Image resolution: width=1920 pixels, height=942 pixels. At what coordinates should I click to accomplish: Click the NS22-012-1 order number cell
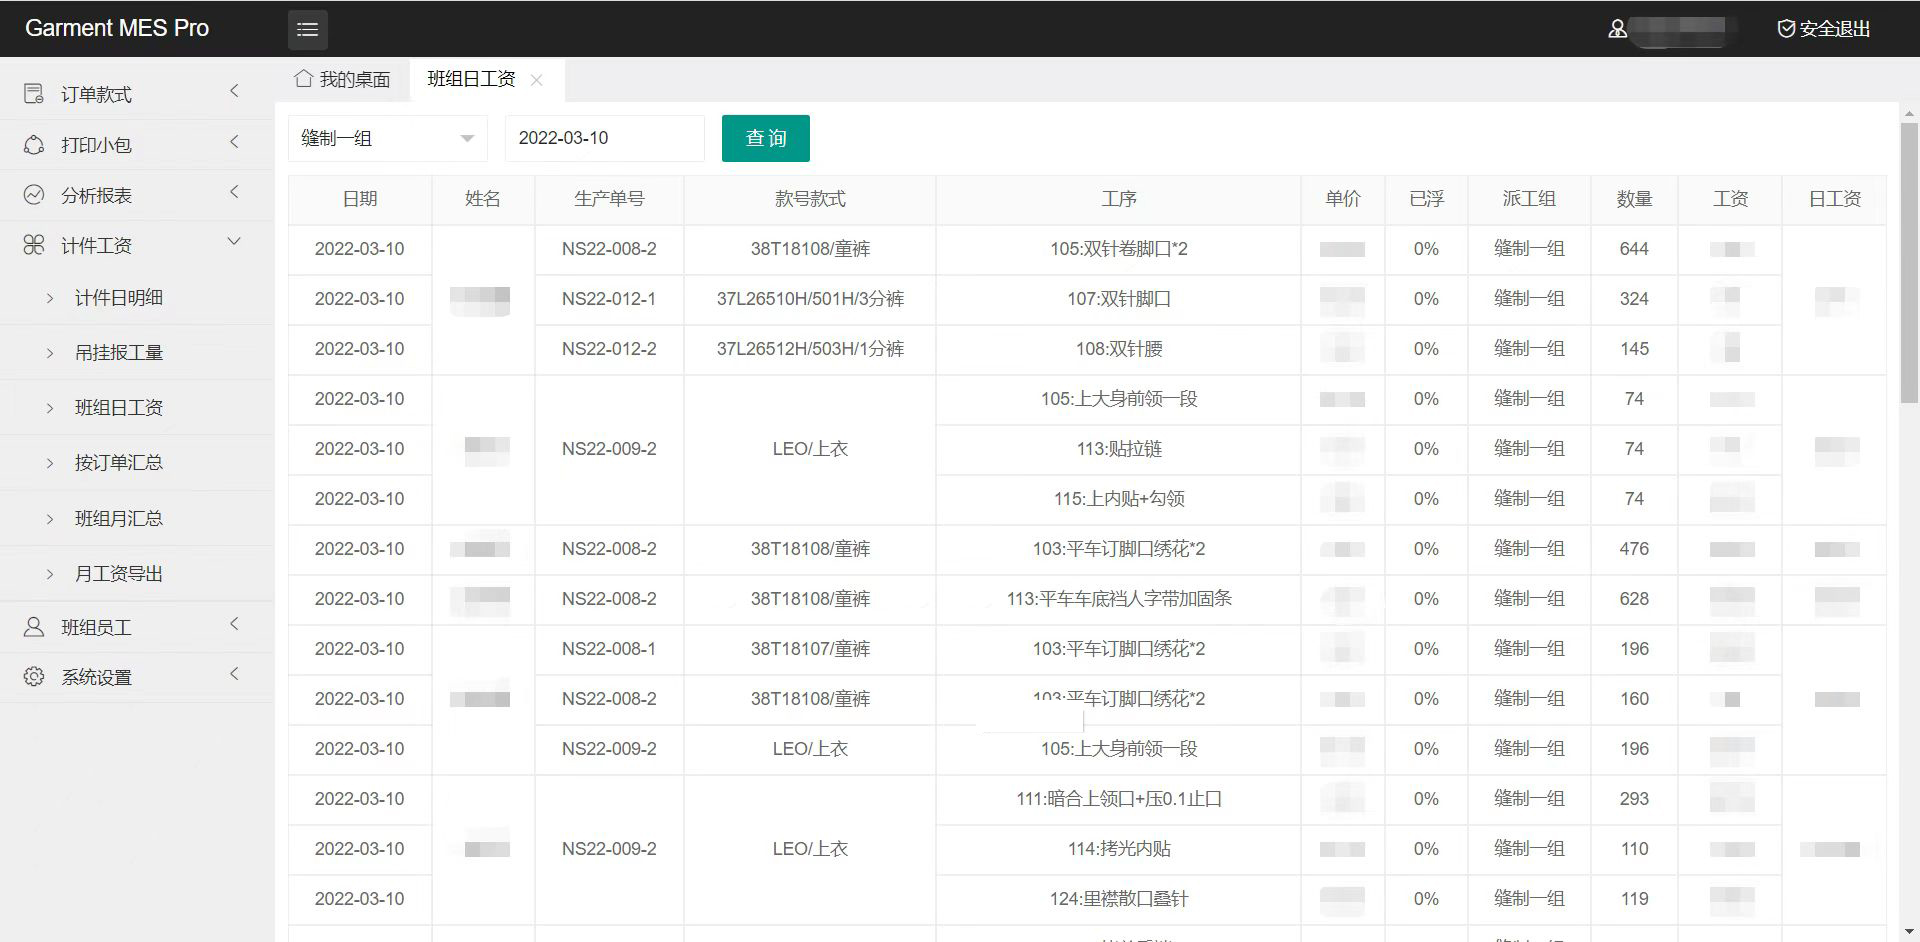coord(609,299)
